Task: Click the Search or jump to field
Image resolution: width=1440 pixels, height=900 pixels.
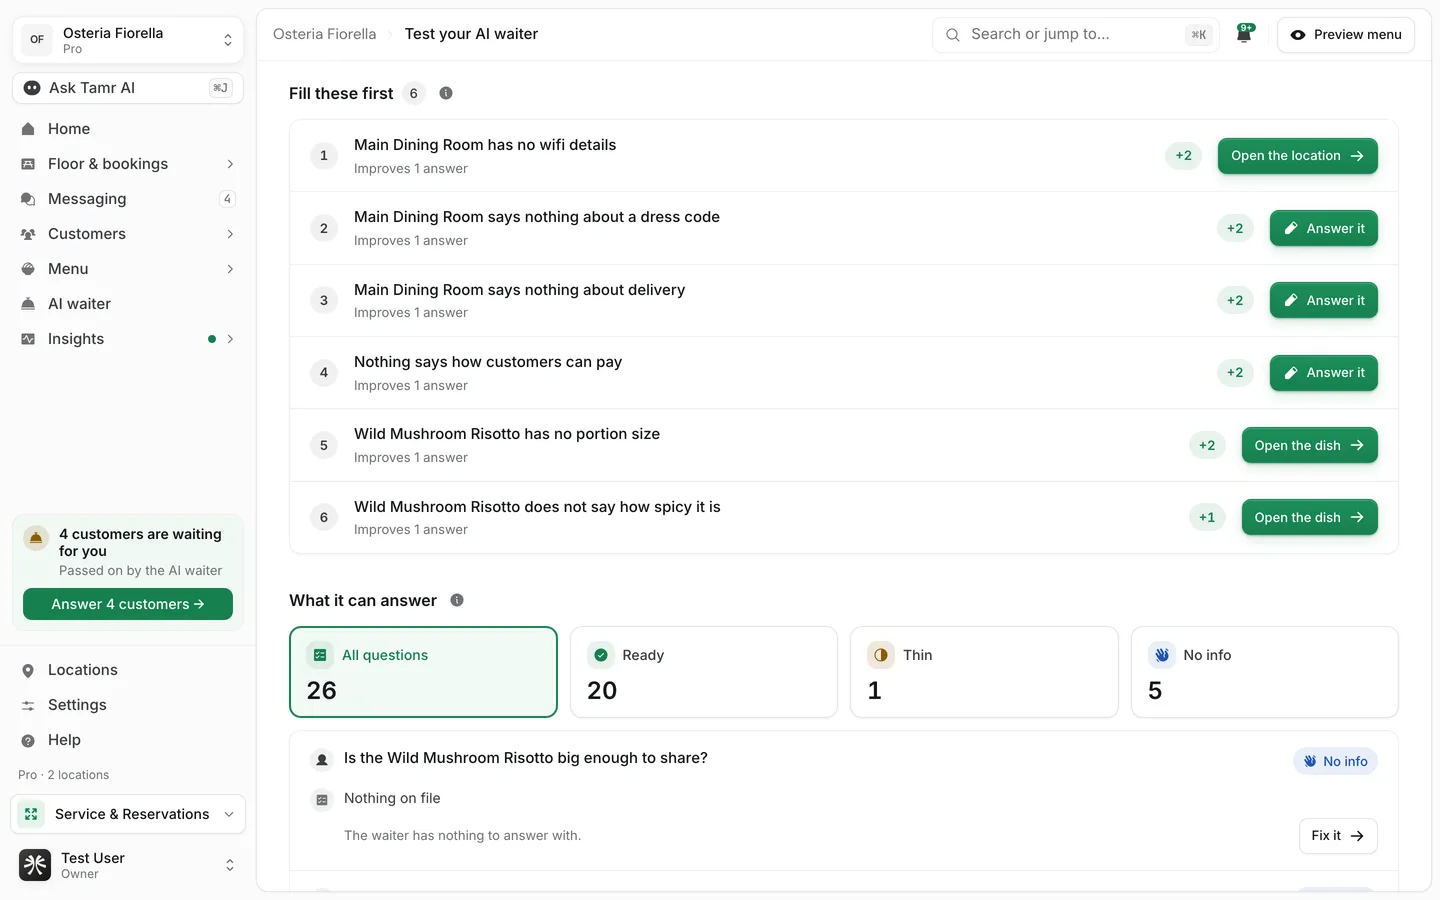Action: coord(1075,34)
